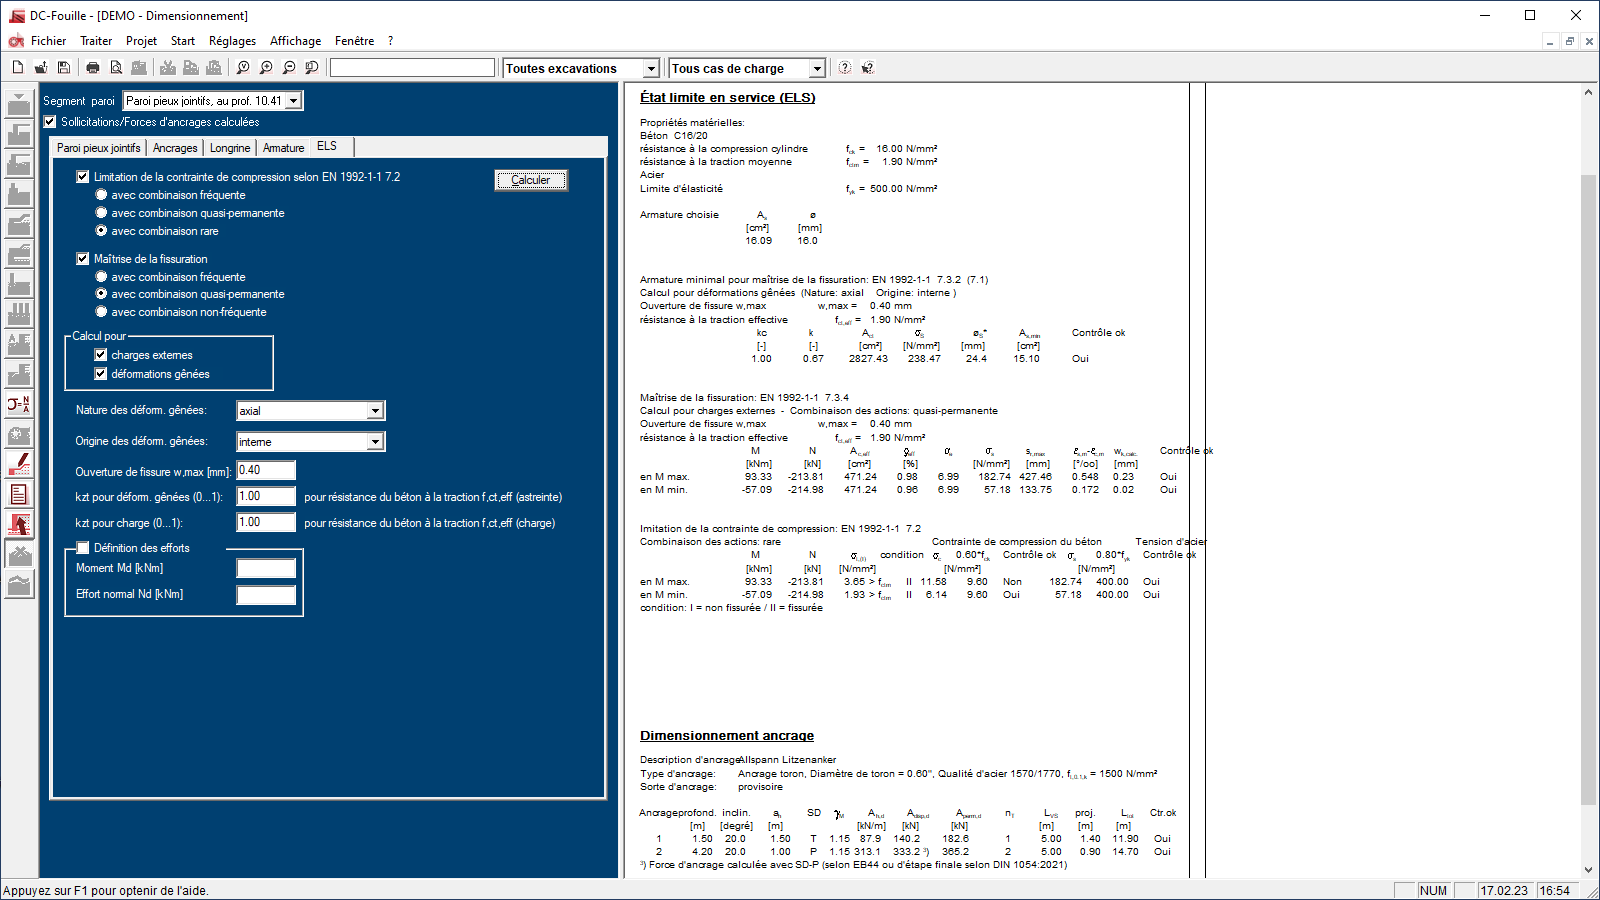Click the first zoom icon marked V

pos(243,68)
